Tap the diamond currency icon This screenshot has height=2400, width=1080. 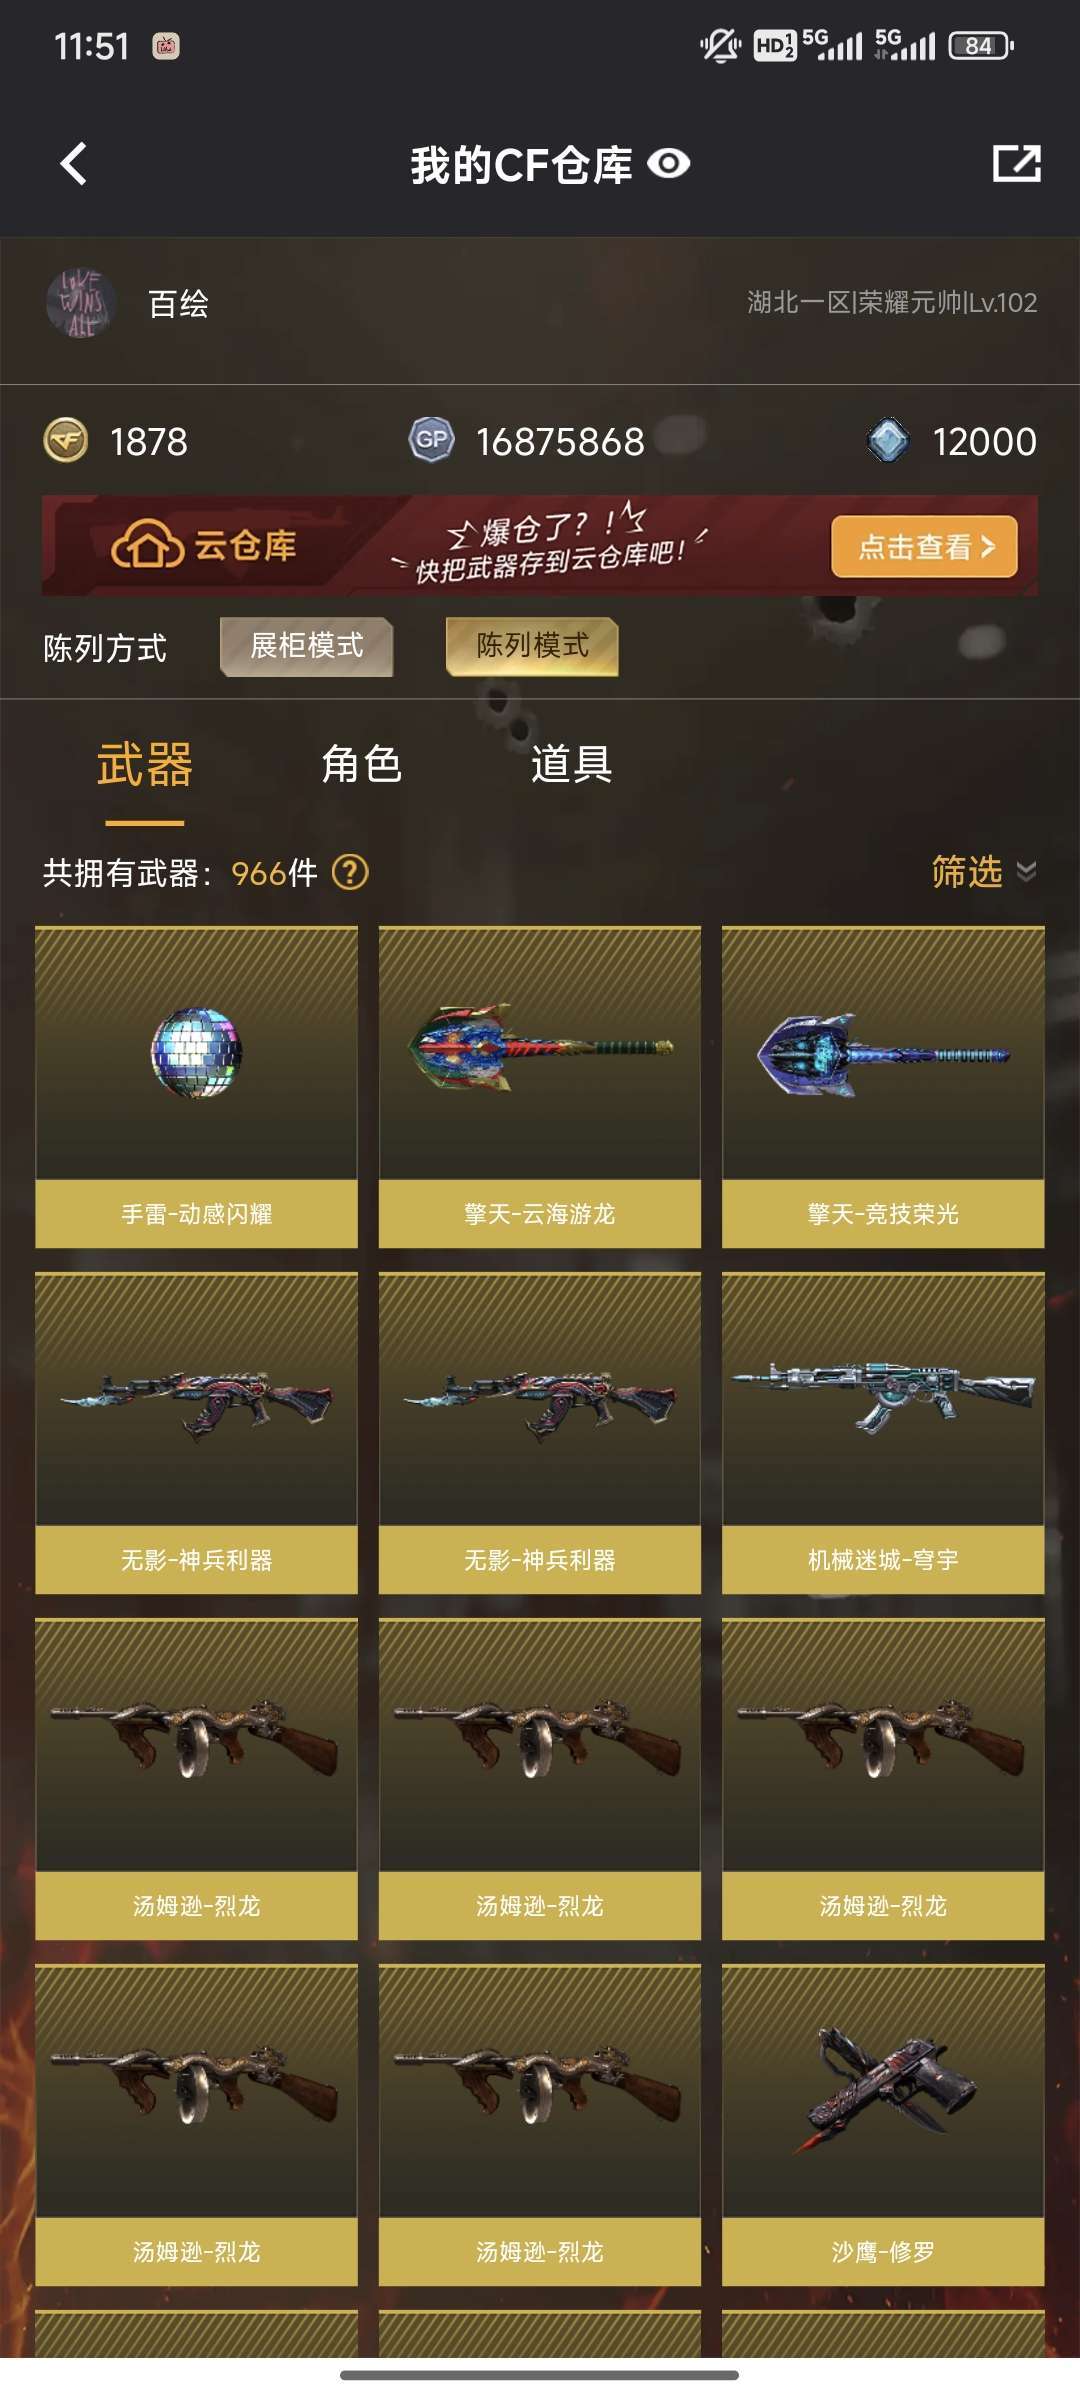tap(888, 441)
